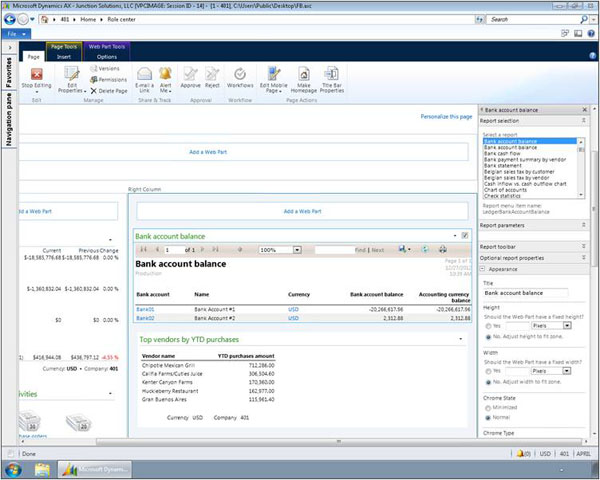Select Normal chrome state
600x480 pixels.
[488, 418]
